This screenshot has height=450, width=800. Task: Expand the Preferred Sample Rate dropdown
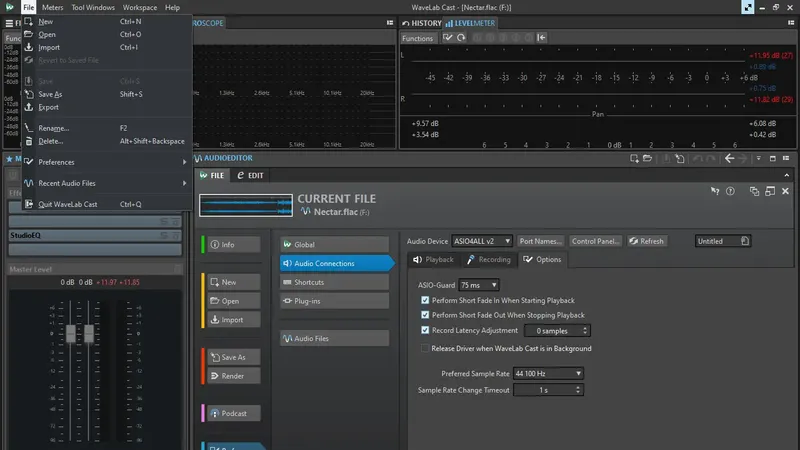tap(548, 373)
